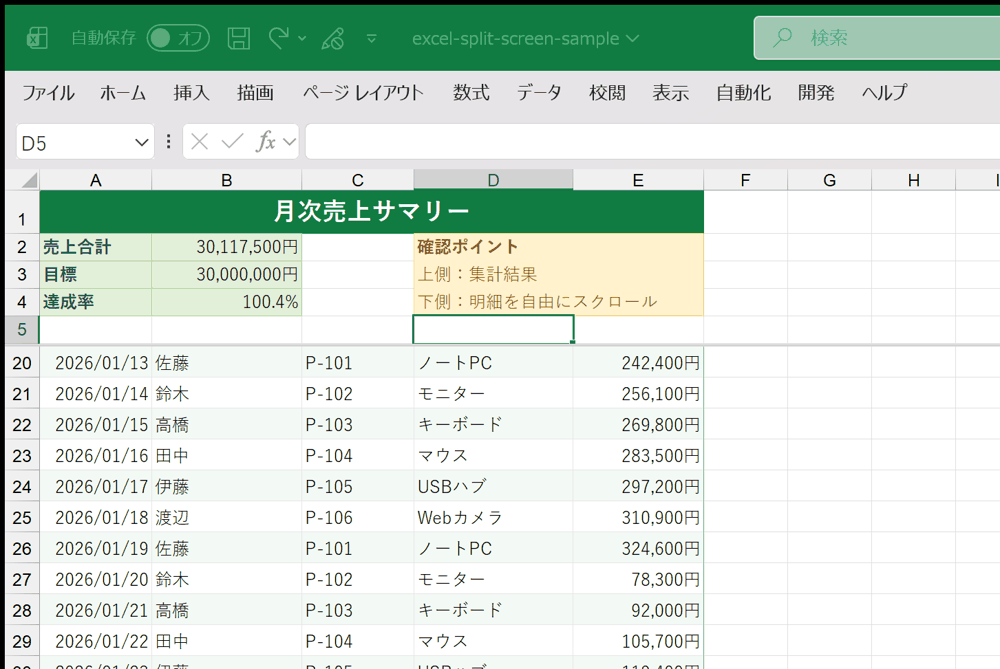The height and width of the screenshot is (669, 1000).
Task: Click the Select All corner triangle
Action: pos(28,180)
